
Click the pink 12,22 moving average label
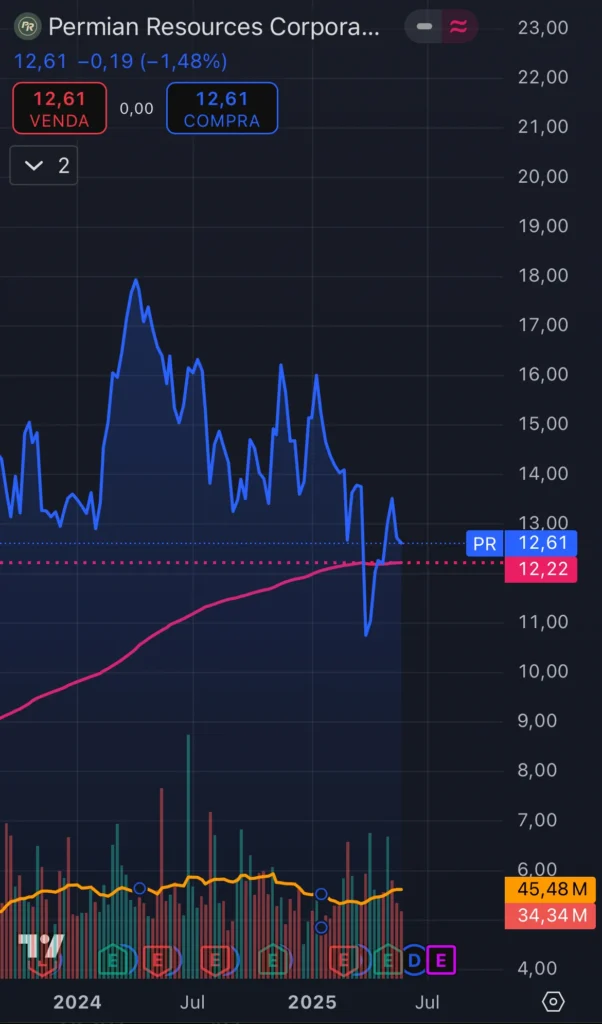pyautogui.click(x=540, y=570)
